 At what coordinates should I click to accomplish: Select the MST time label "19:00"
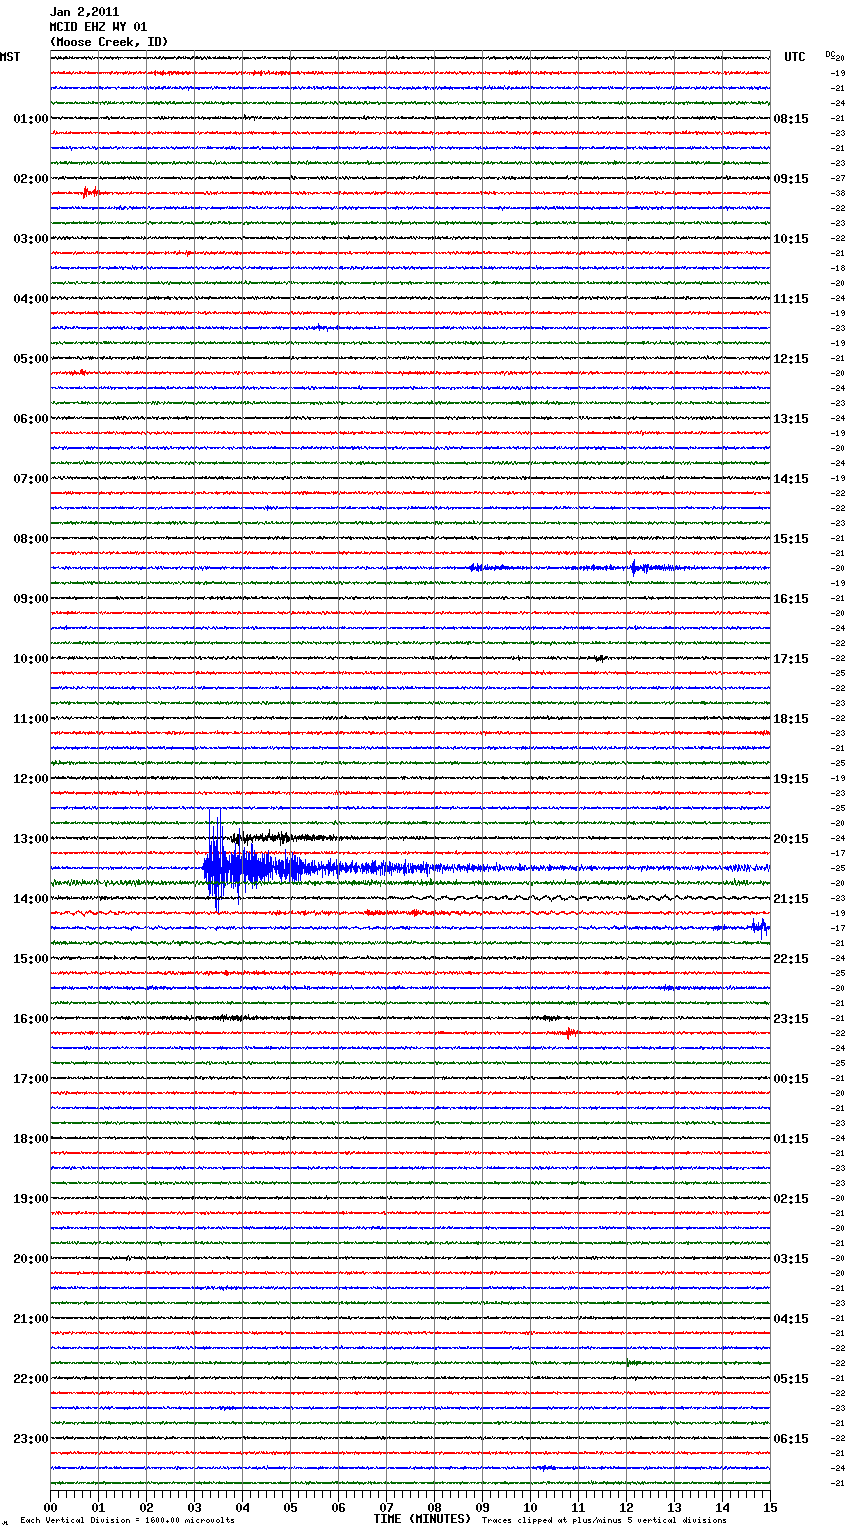tap(30, 1199)
